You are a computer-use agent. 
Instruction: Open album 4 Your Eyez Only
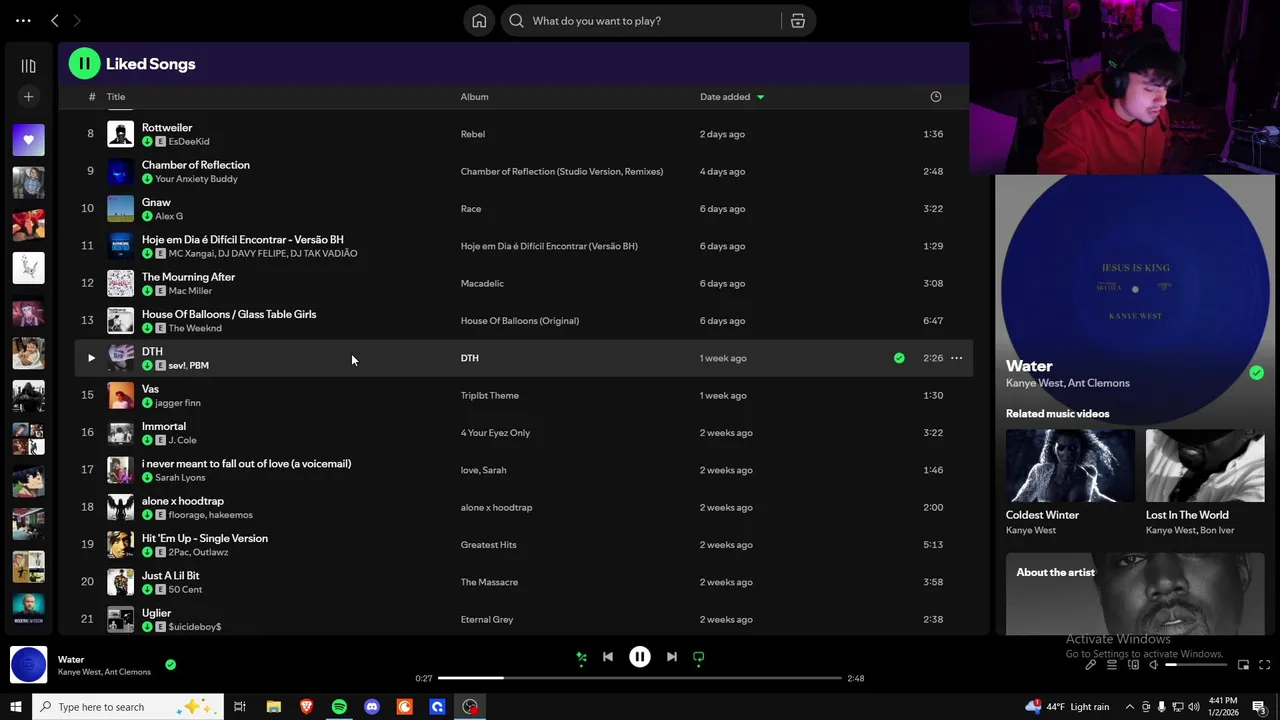(x=495, y=433)
